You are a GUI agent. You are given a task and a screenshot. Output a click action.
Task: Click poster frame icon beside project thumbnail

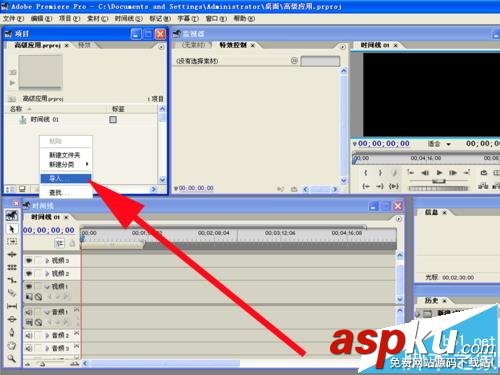click(x=12, y=72)
